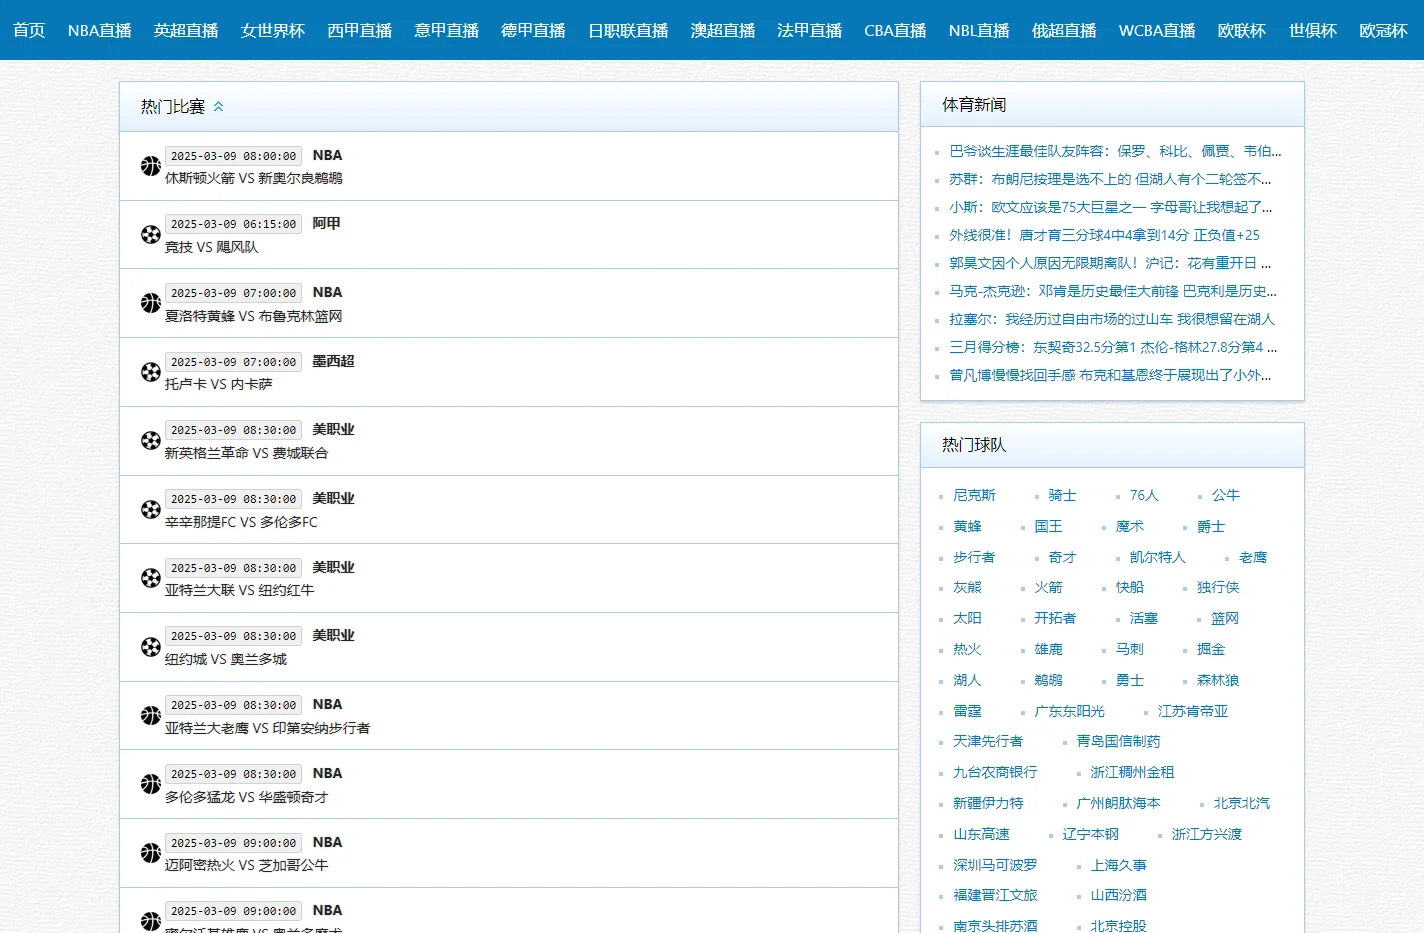Open the match 托卢卡 VS 内卡萨
The width and height of the screenshot is (1424, 933).
[219, 384]
